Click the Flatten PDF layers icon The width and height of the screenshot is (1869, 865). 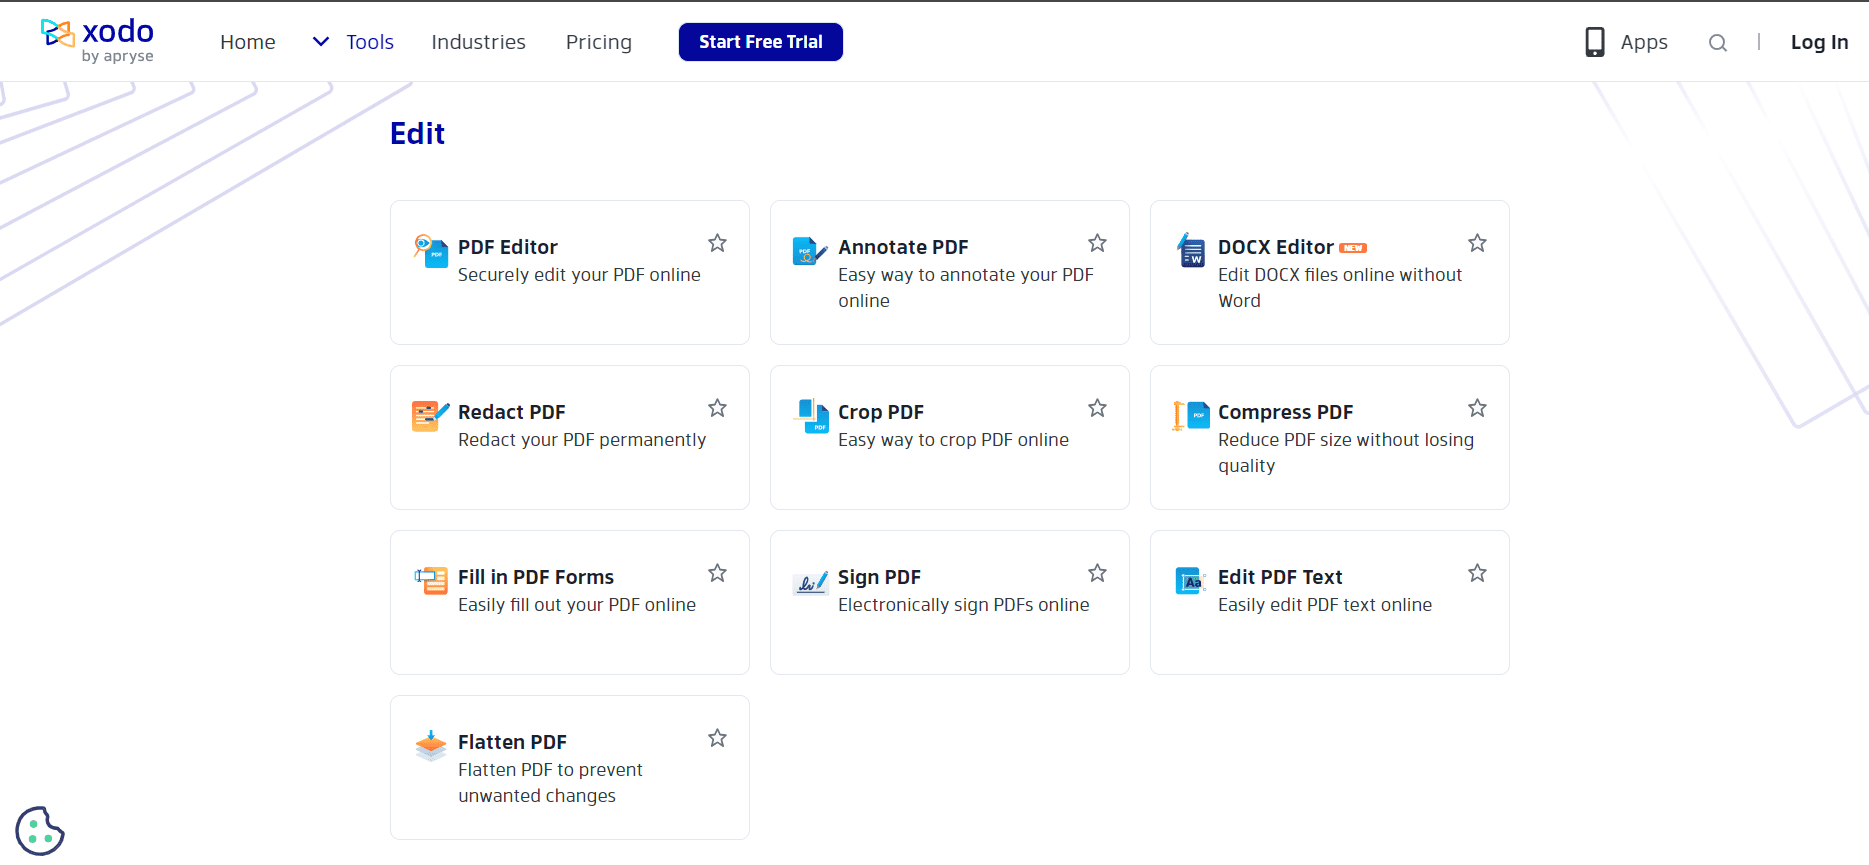point(431,745)
